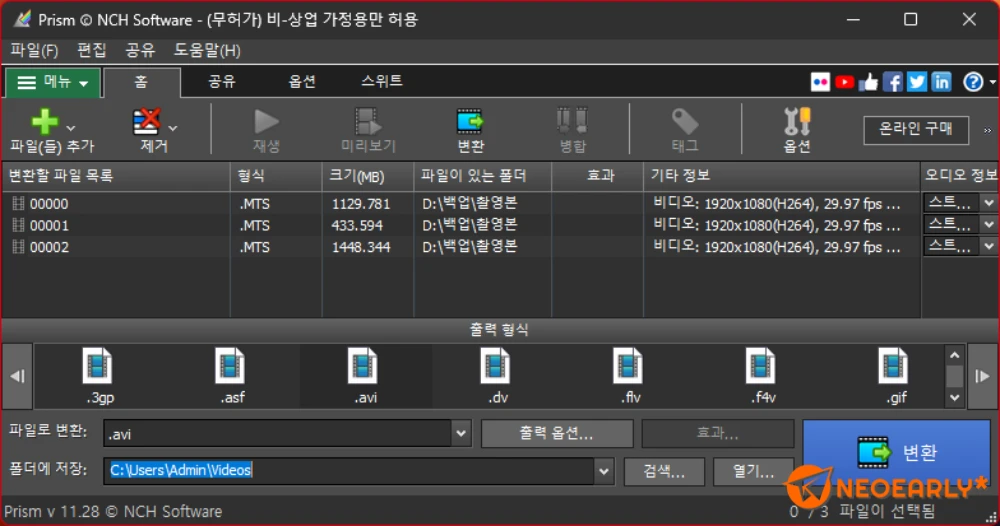Open the 도움말(H) menu
Viewport: 1000px width, 526px height.
coord(207,50)
